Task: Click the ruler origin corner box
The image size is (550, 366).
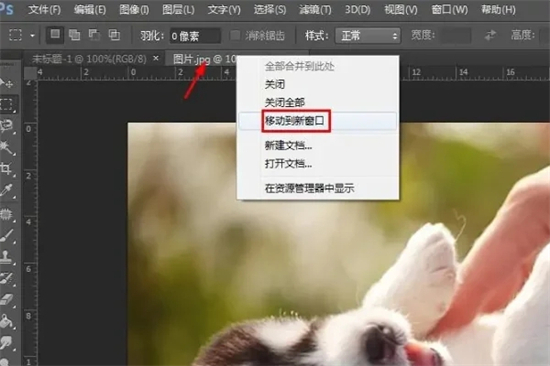Action: (x=30, y=73)
